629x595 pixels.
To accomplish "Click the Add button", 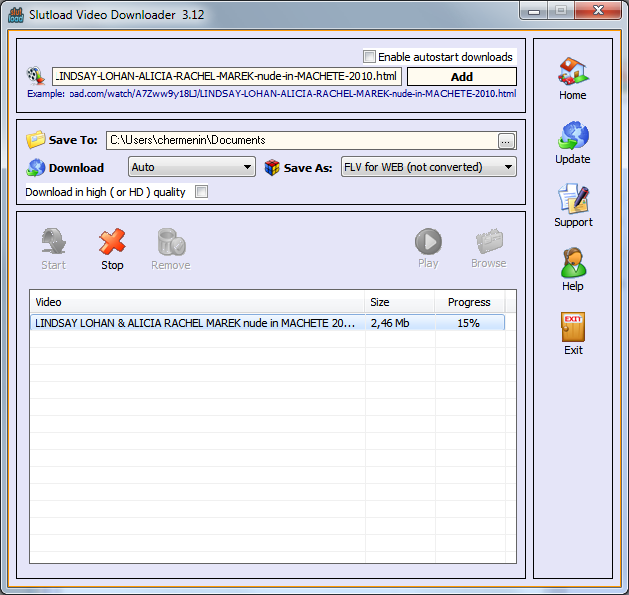I will [x=462, y=77].
